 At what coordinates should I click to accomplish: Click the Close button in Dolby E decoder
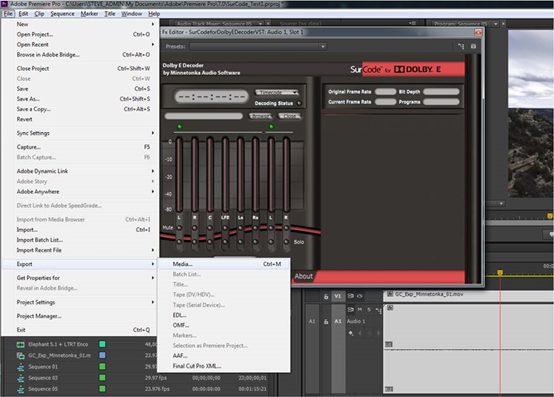tap(290, 116)
